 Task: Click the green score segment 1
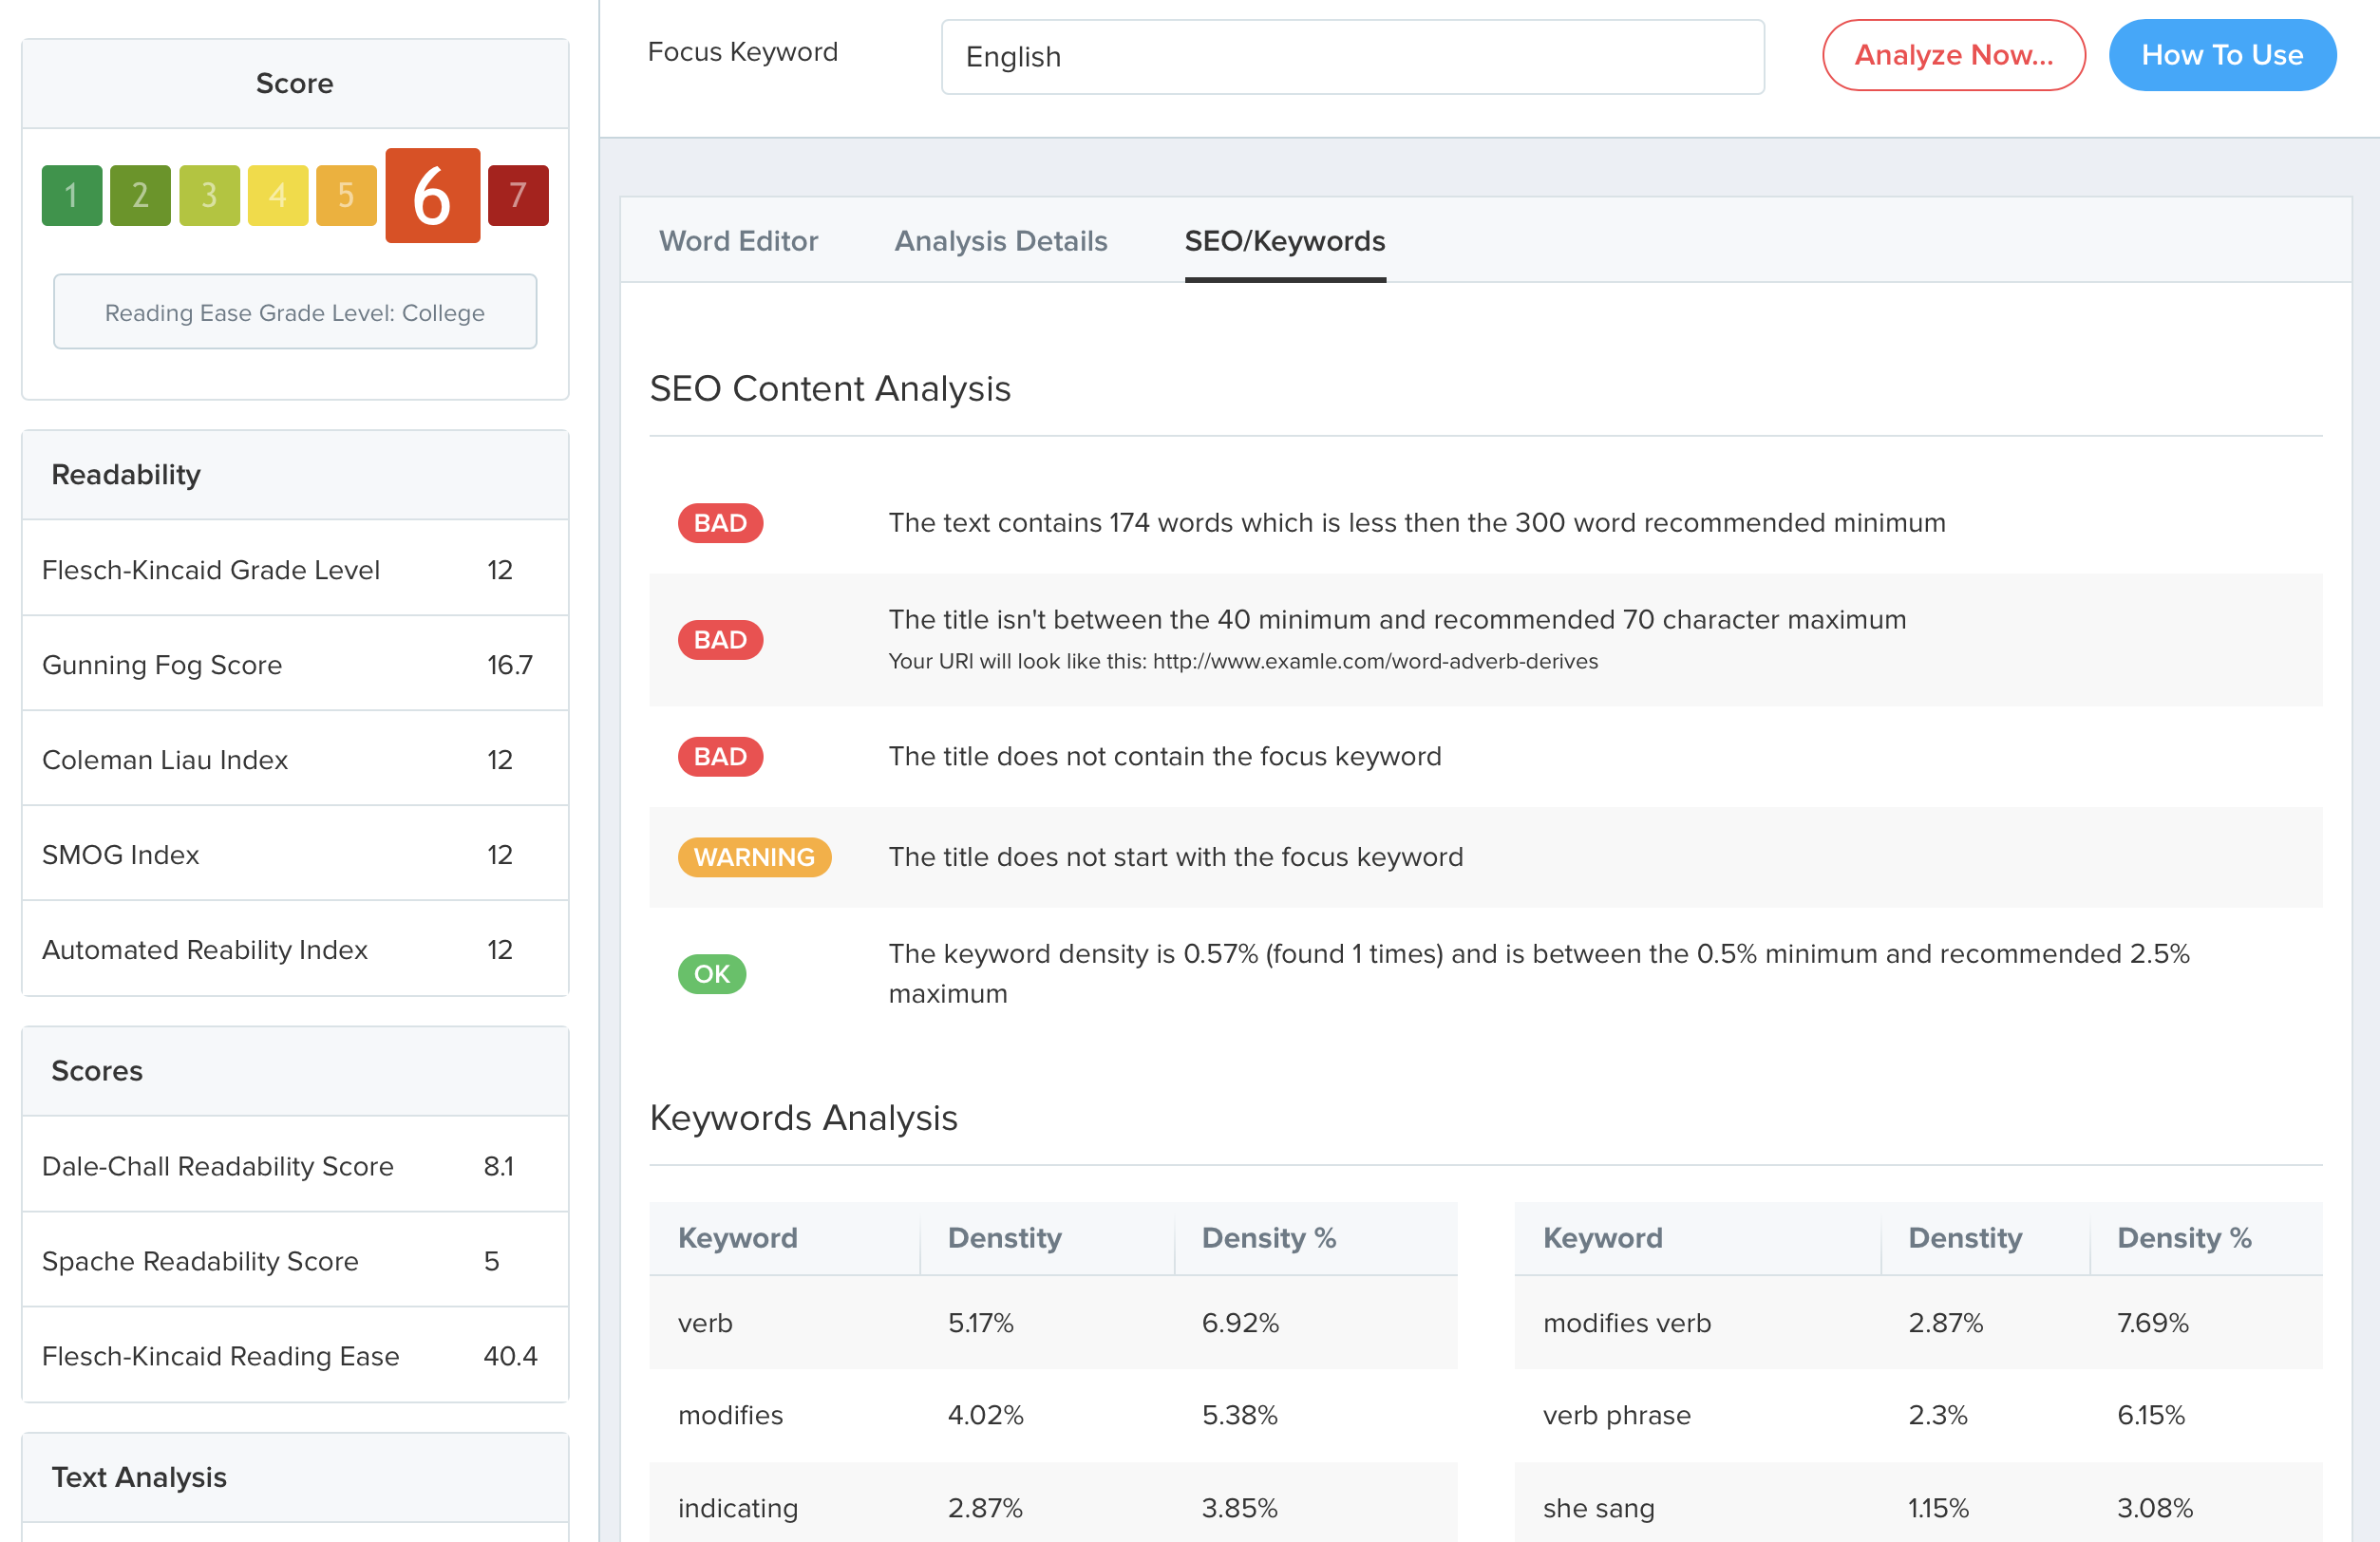pyautogui.click(x=71, y=195)
